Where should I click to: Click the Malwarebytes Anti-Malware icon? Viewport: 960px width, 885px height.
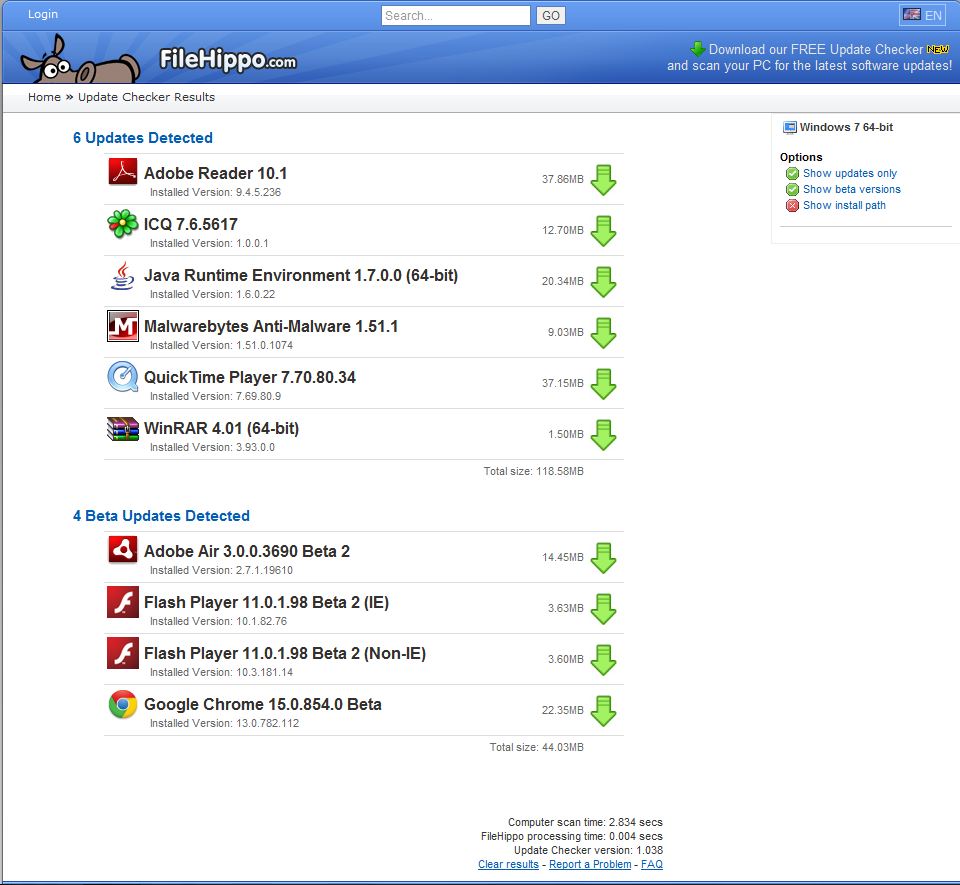point(122,326)
